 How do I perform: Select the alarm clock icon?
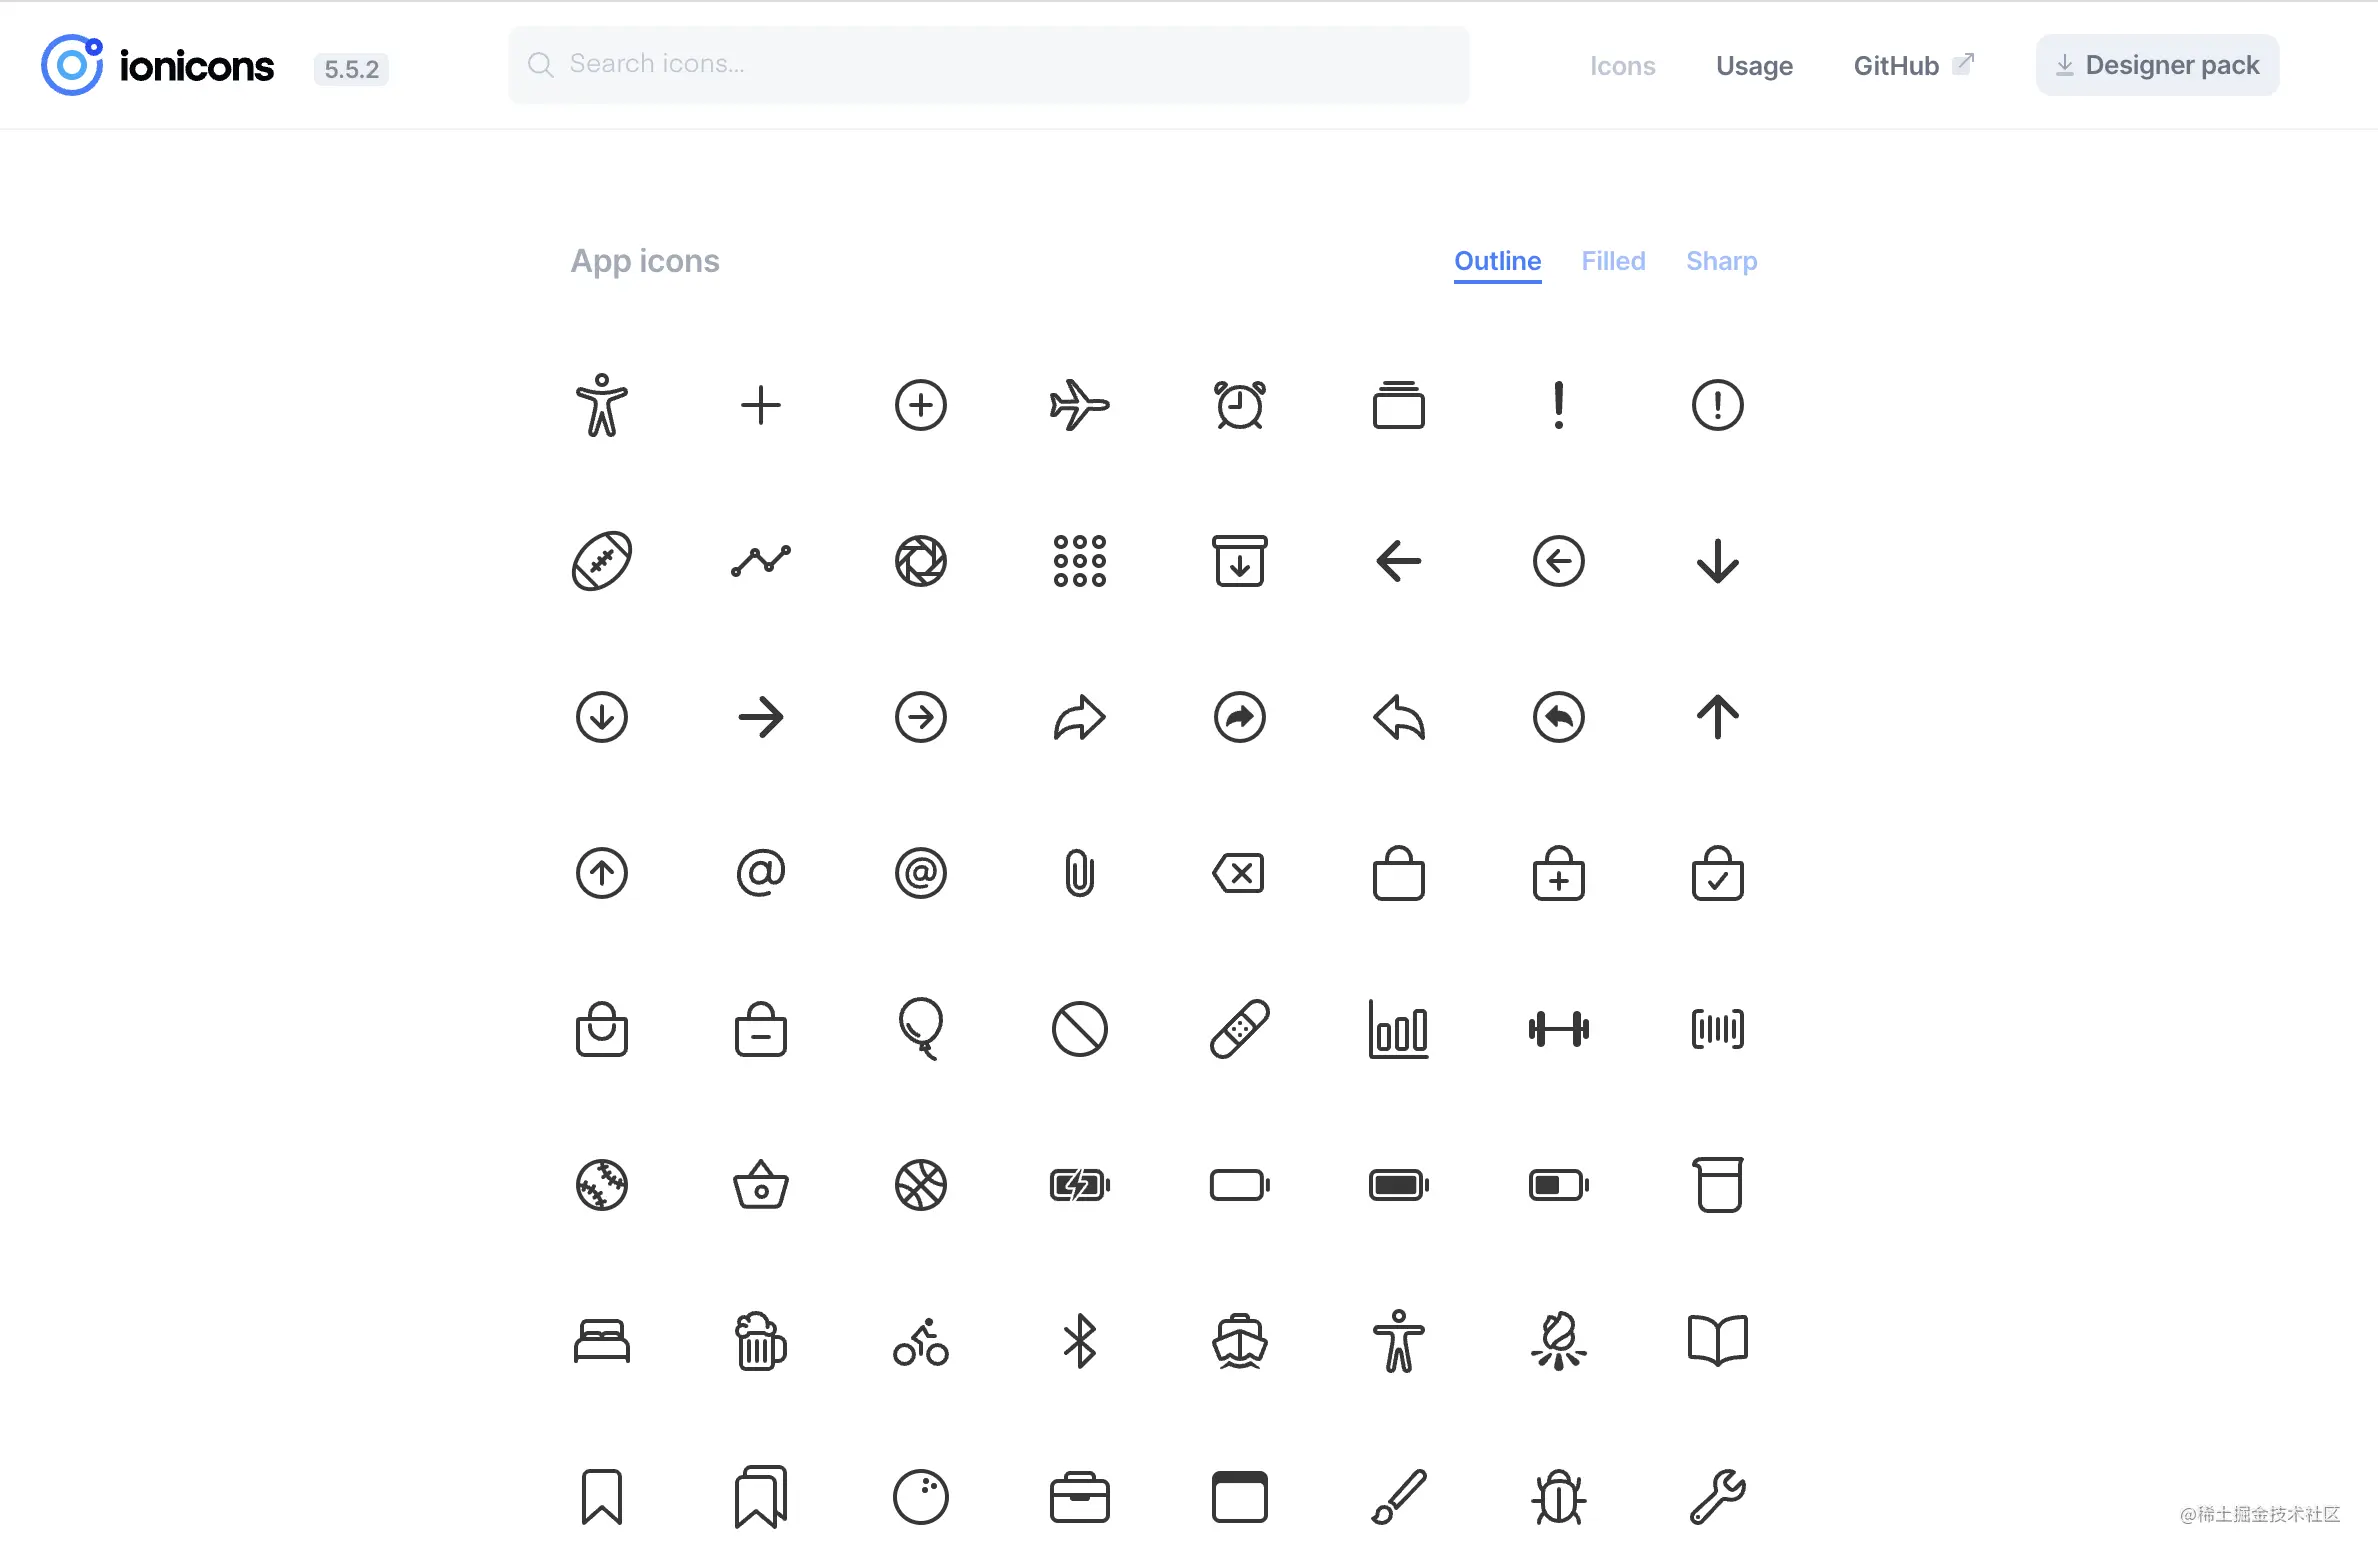pos(1239,405)
